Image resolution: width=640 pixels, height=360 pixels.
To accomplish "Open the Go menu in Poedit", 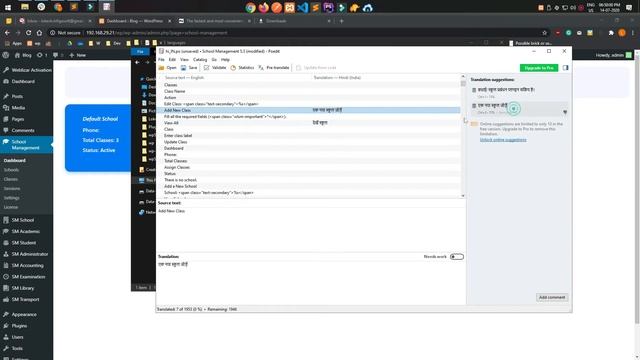I will point(214,60).
